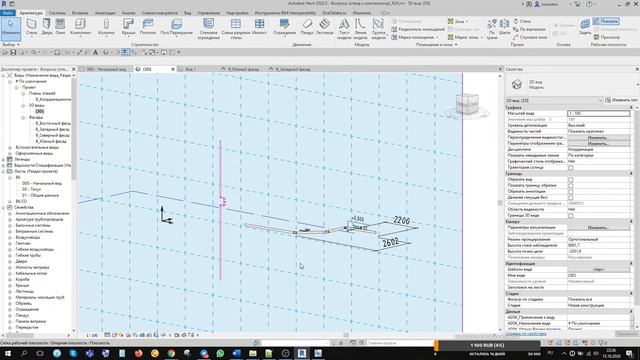
Task: Toggle the Show crop region checkbox
Action: (x=571, y=185)
